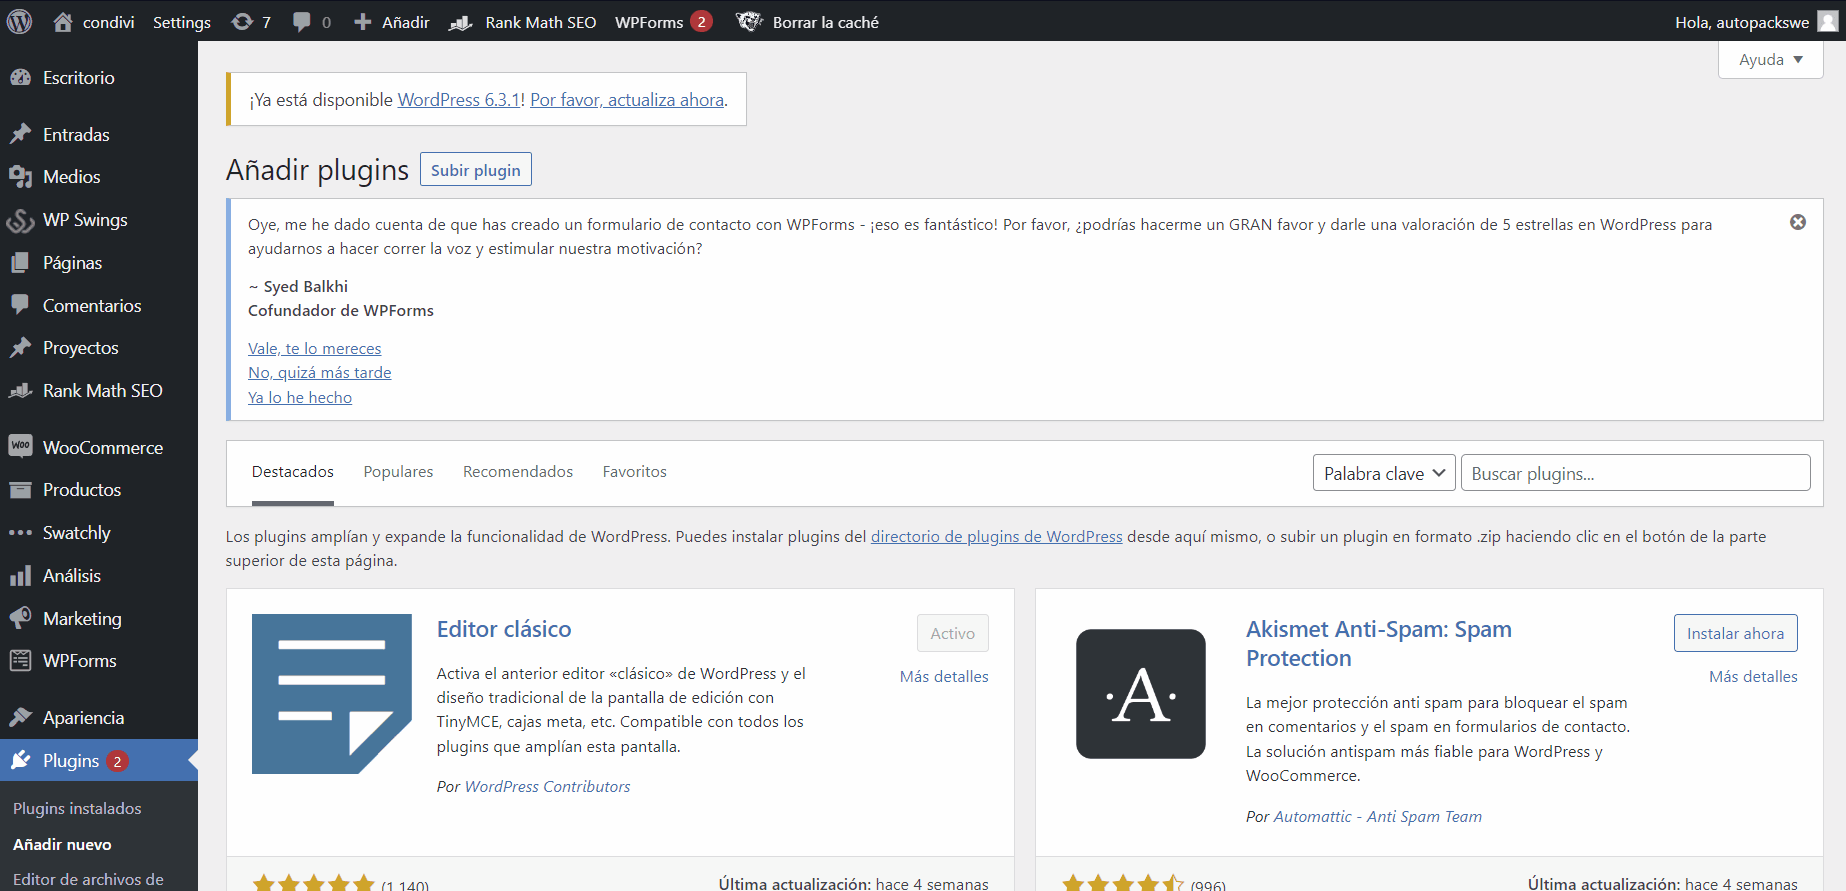
Task: Click the WordPress logo icon in admin bar
Action: coord(20,21)
